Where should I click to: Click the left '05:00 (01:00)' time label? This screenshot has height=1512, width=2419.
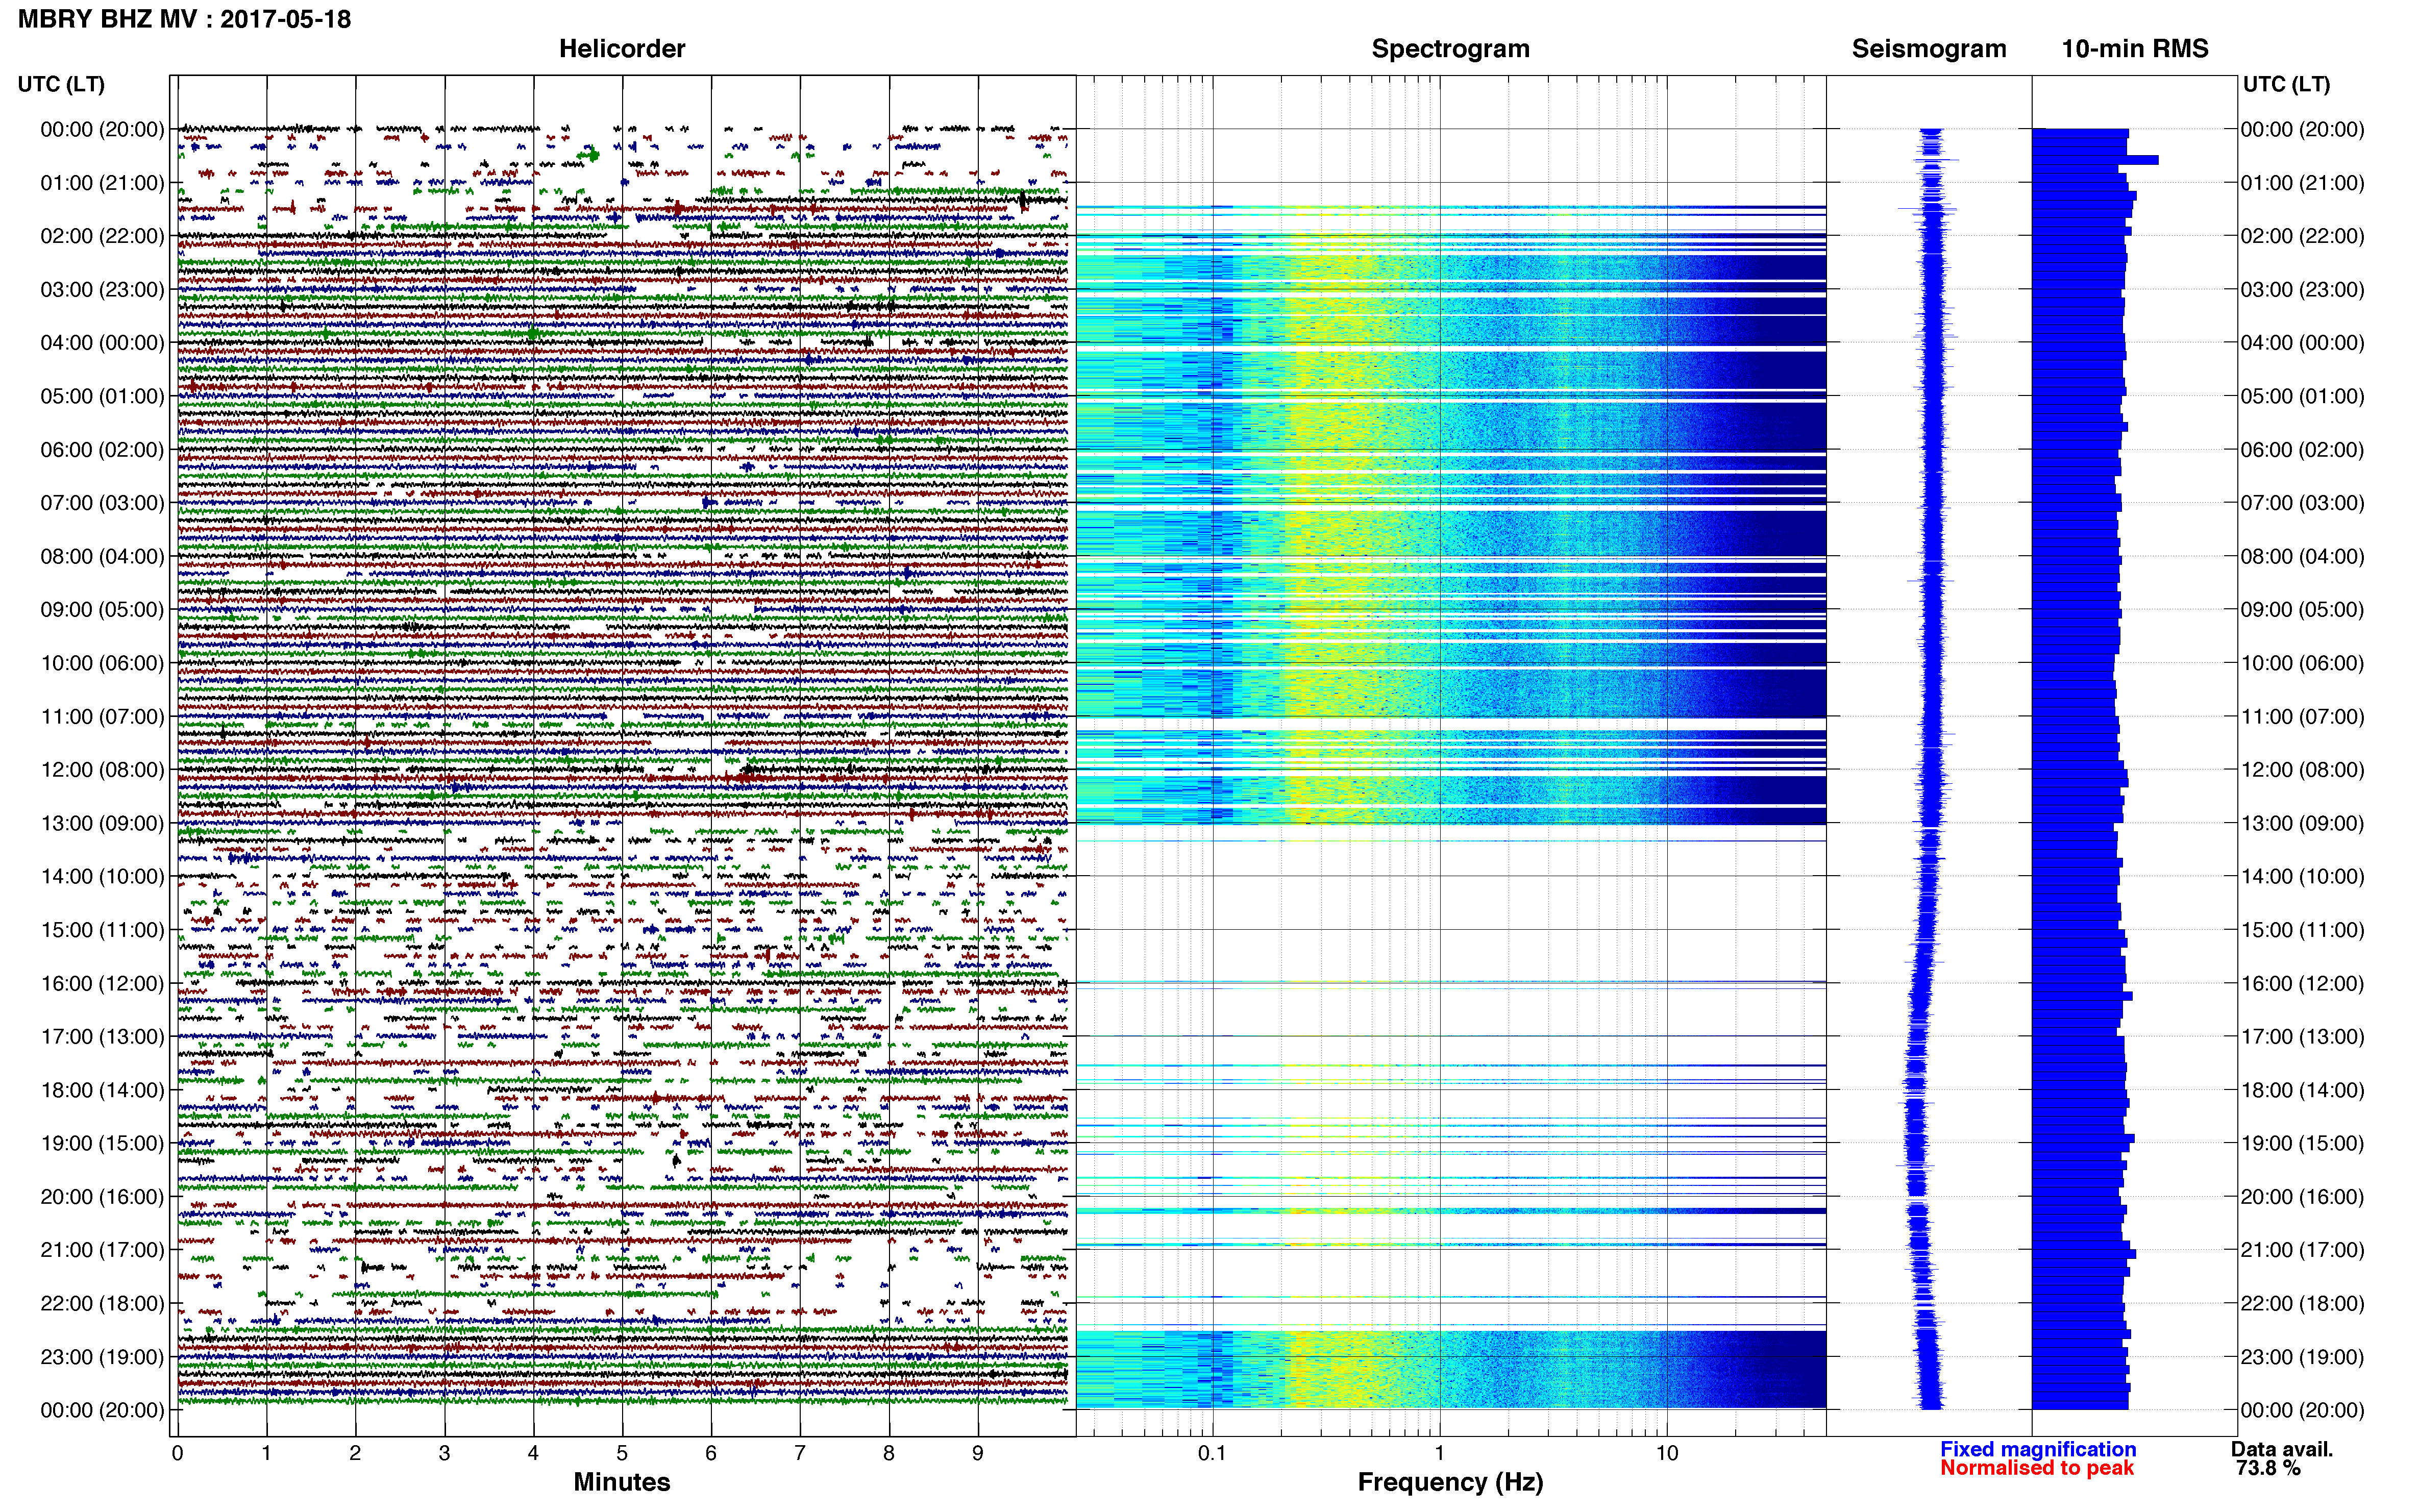(x=102, y=396)
